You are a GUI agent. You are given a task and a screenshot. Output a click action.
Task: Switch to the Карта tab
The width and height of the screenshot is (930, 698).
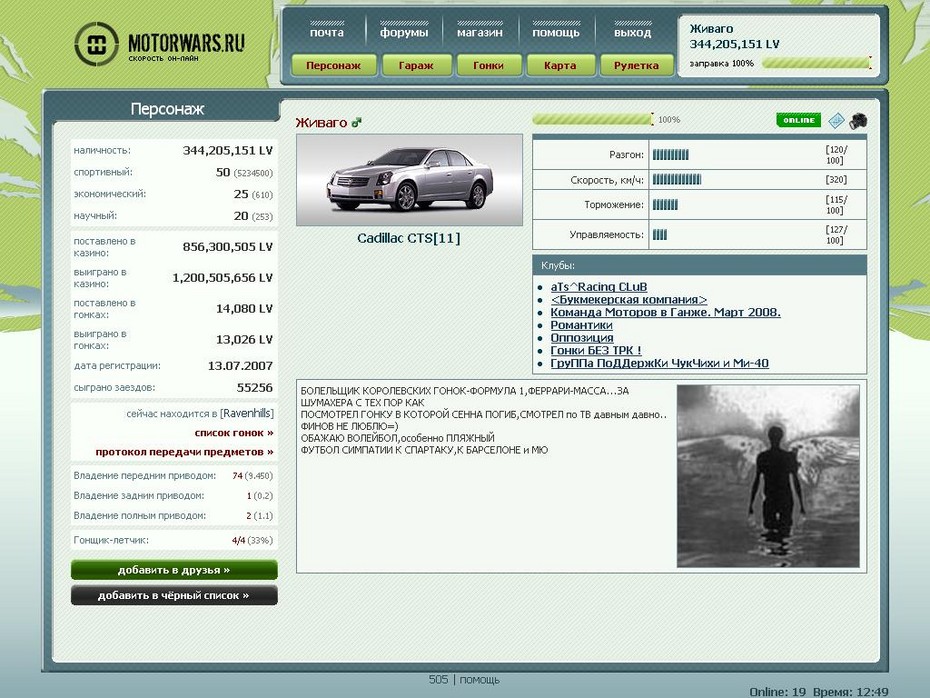pyautogui.click(x=560, y=65)
